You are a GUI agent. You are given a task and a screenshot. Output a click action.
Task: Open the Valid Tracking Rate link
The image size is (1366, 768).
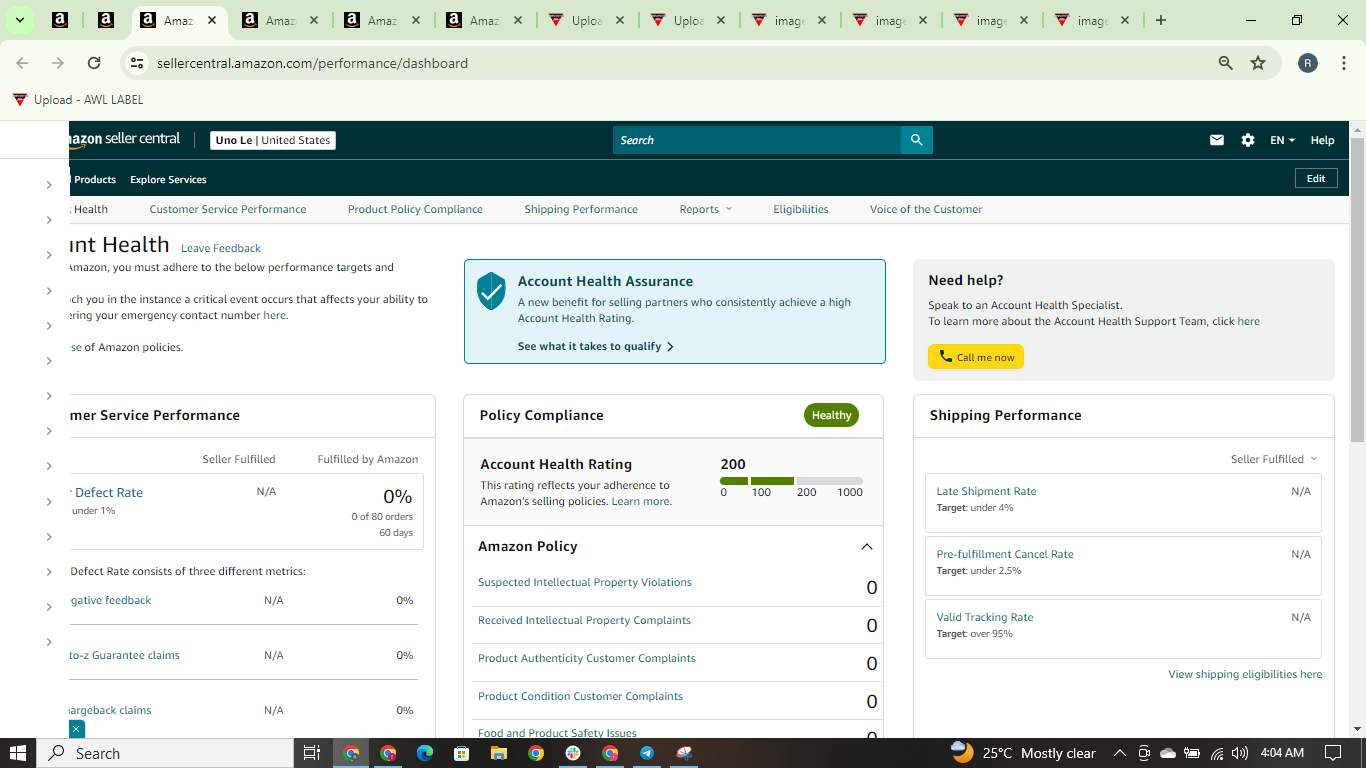tap(985, 617)
